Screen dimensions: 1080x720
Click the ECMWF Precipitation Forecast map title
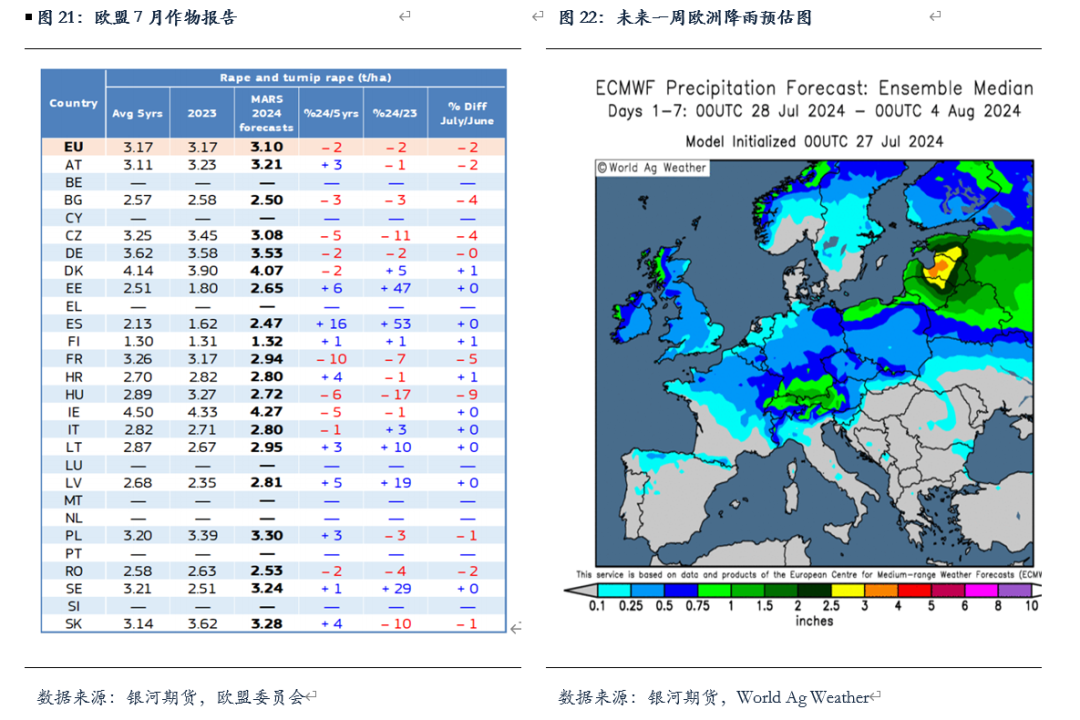pyautogui.click(x=814, y=88)
